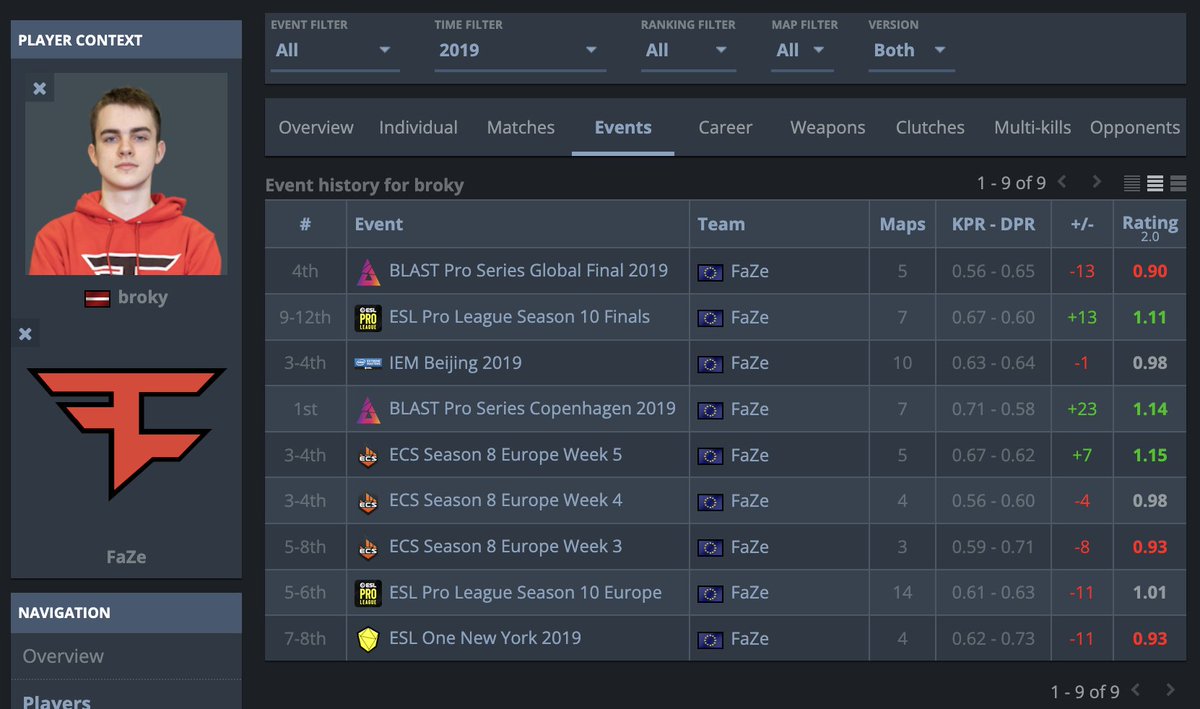Screen dimensions: 1200x709
Task: Click +23 value in Copenhagen row
Action: [x=1081, y=409]
